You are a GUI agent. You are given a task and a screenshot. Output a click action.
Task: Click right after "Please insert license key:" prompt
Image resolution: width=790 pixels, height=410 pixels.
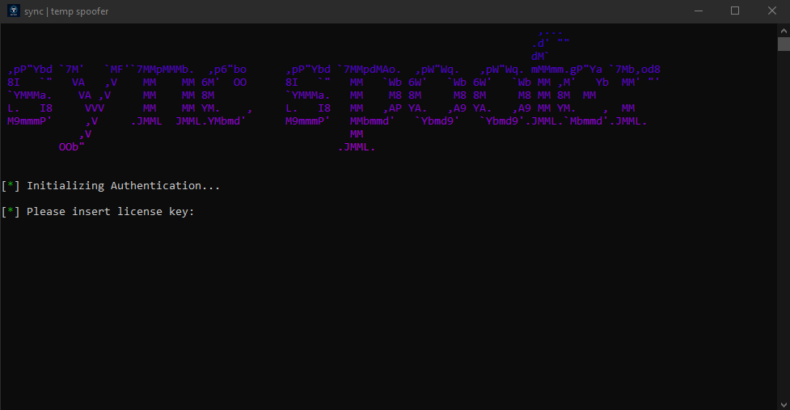(202, 212)
